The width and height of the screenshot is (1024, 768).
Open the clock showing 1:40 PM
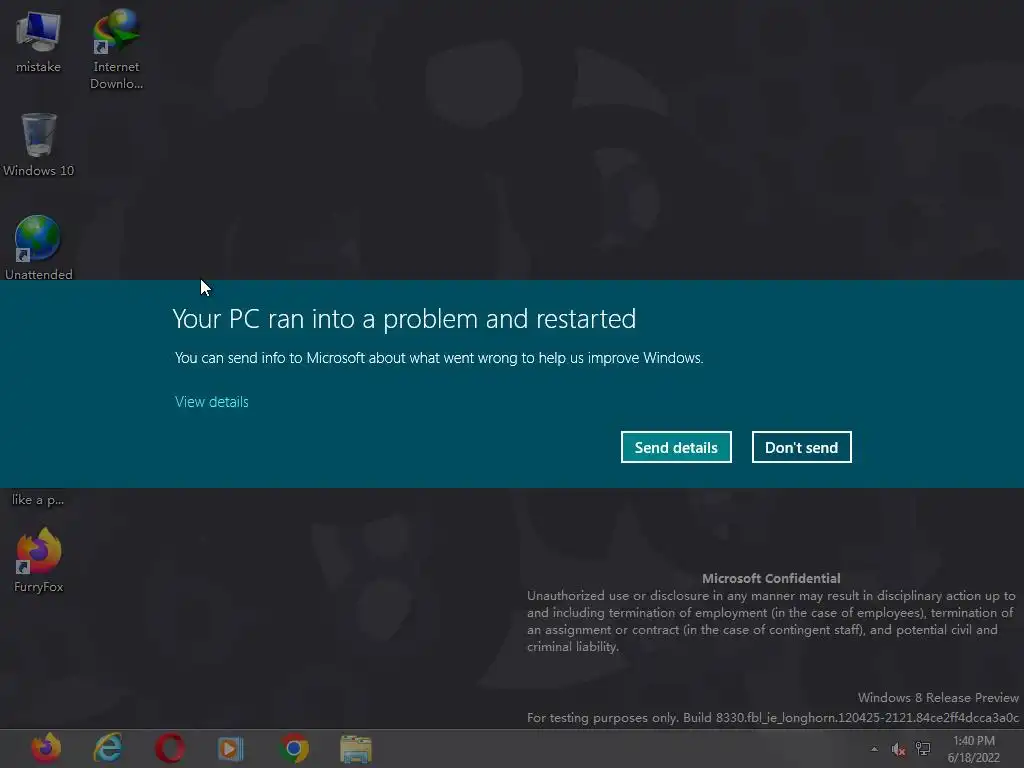pyautogui.click(x=974, y=749)
